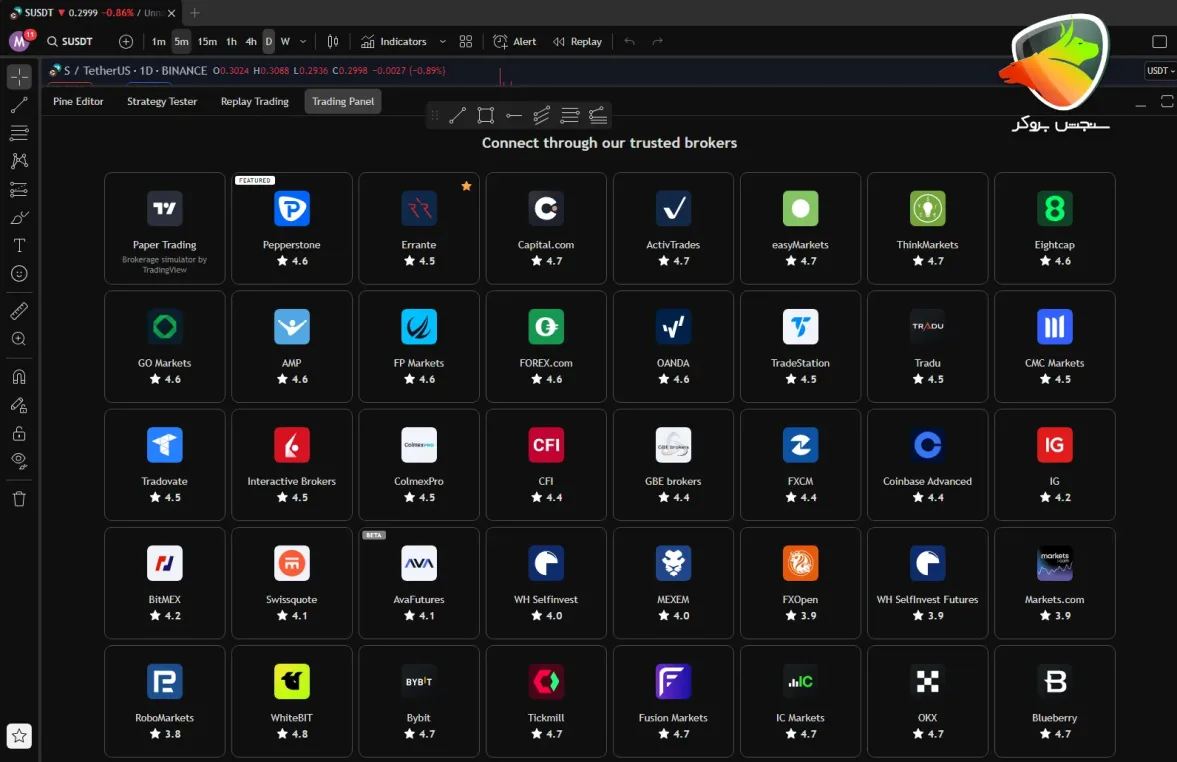This screenshot has width=1177, height=762.
Task: Pick the line tool in floating toolbar
Action: pos(457,115)
